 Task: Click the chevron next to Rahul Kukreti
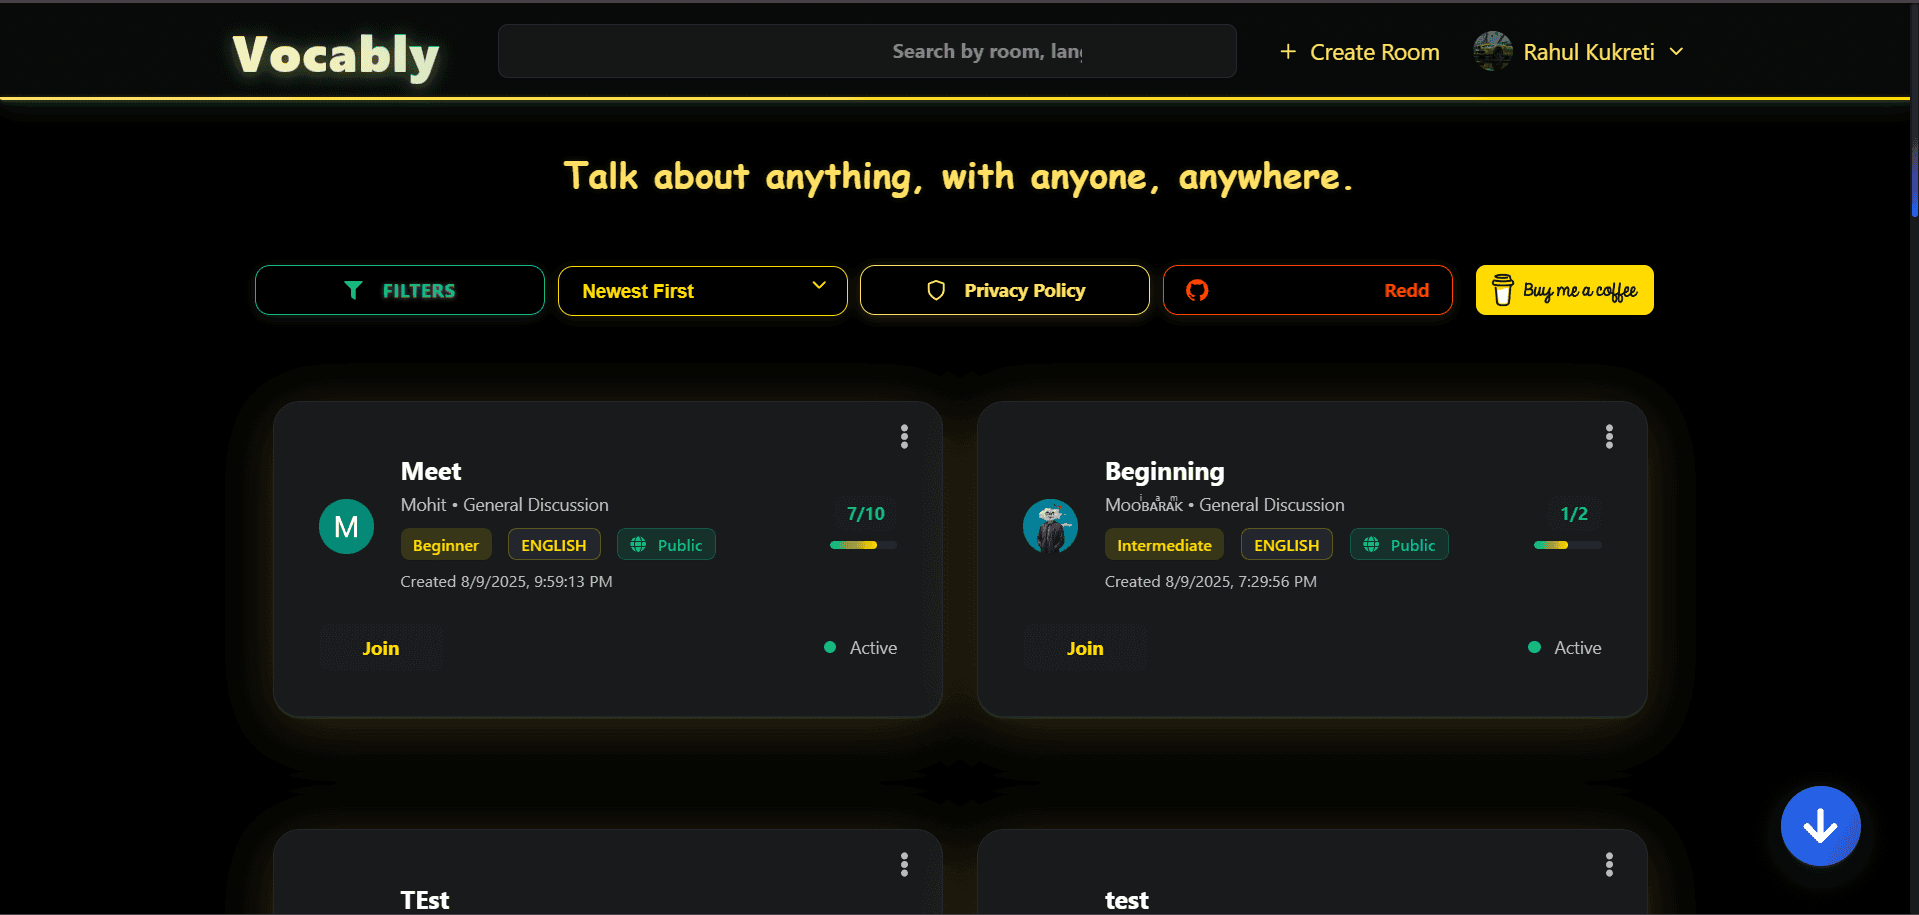point(1677,52)
